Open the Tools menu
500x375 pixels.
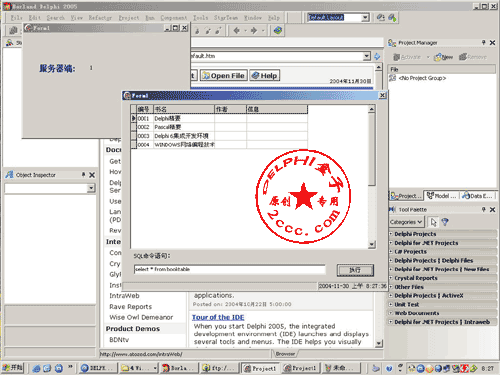(x=200, y=18)
